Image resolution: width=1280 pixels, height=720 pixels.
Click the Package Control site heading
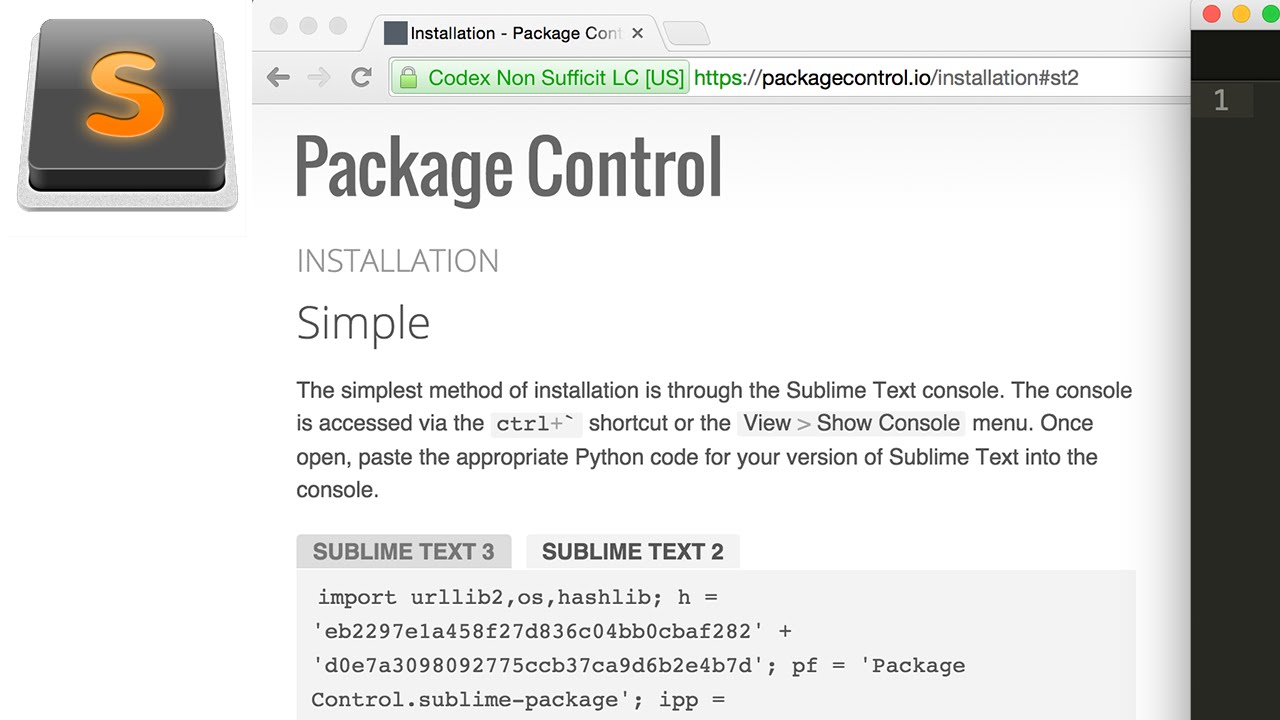coord(509,167)
